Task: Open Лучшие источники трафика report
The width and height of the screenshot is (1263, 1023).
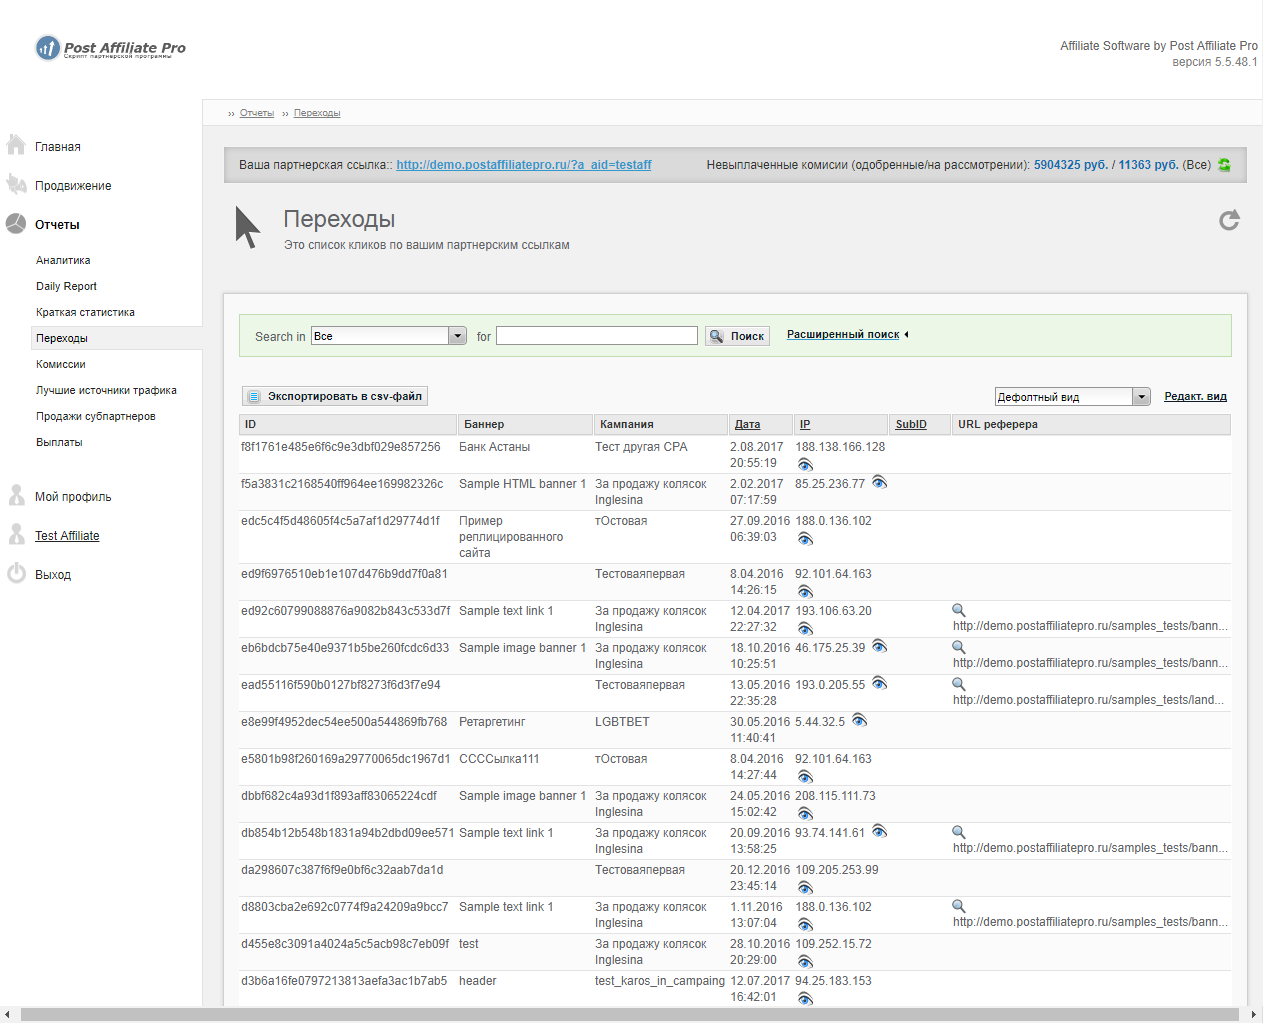Action: click(106, 390)
